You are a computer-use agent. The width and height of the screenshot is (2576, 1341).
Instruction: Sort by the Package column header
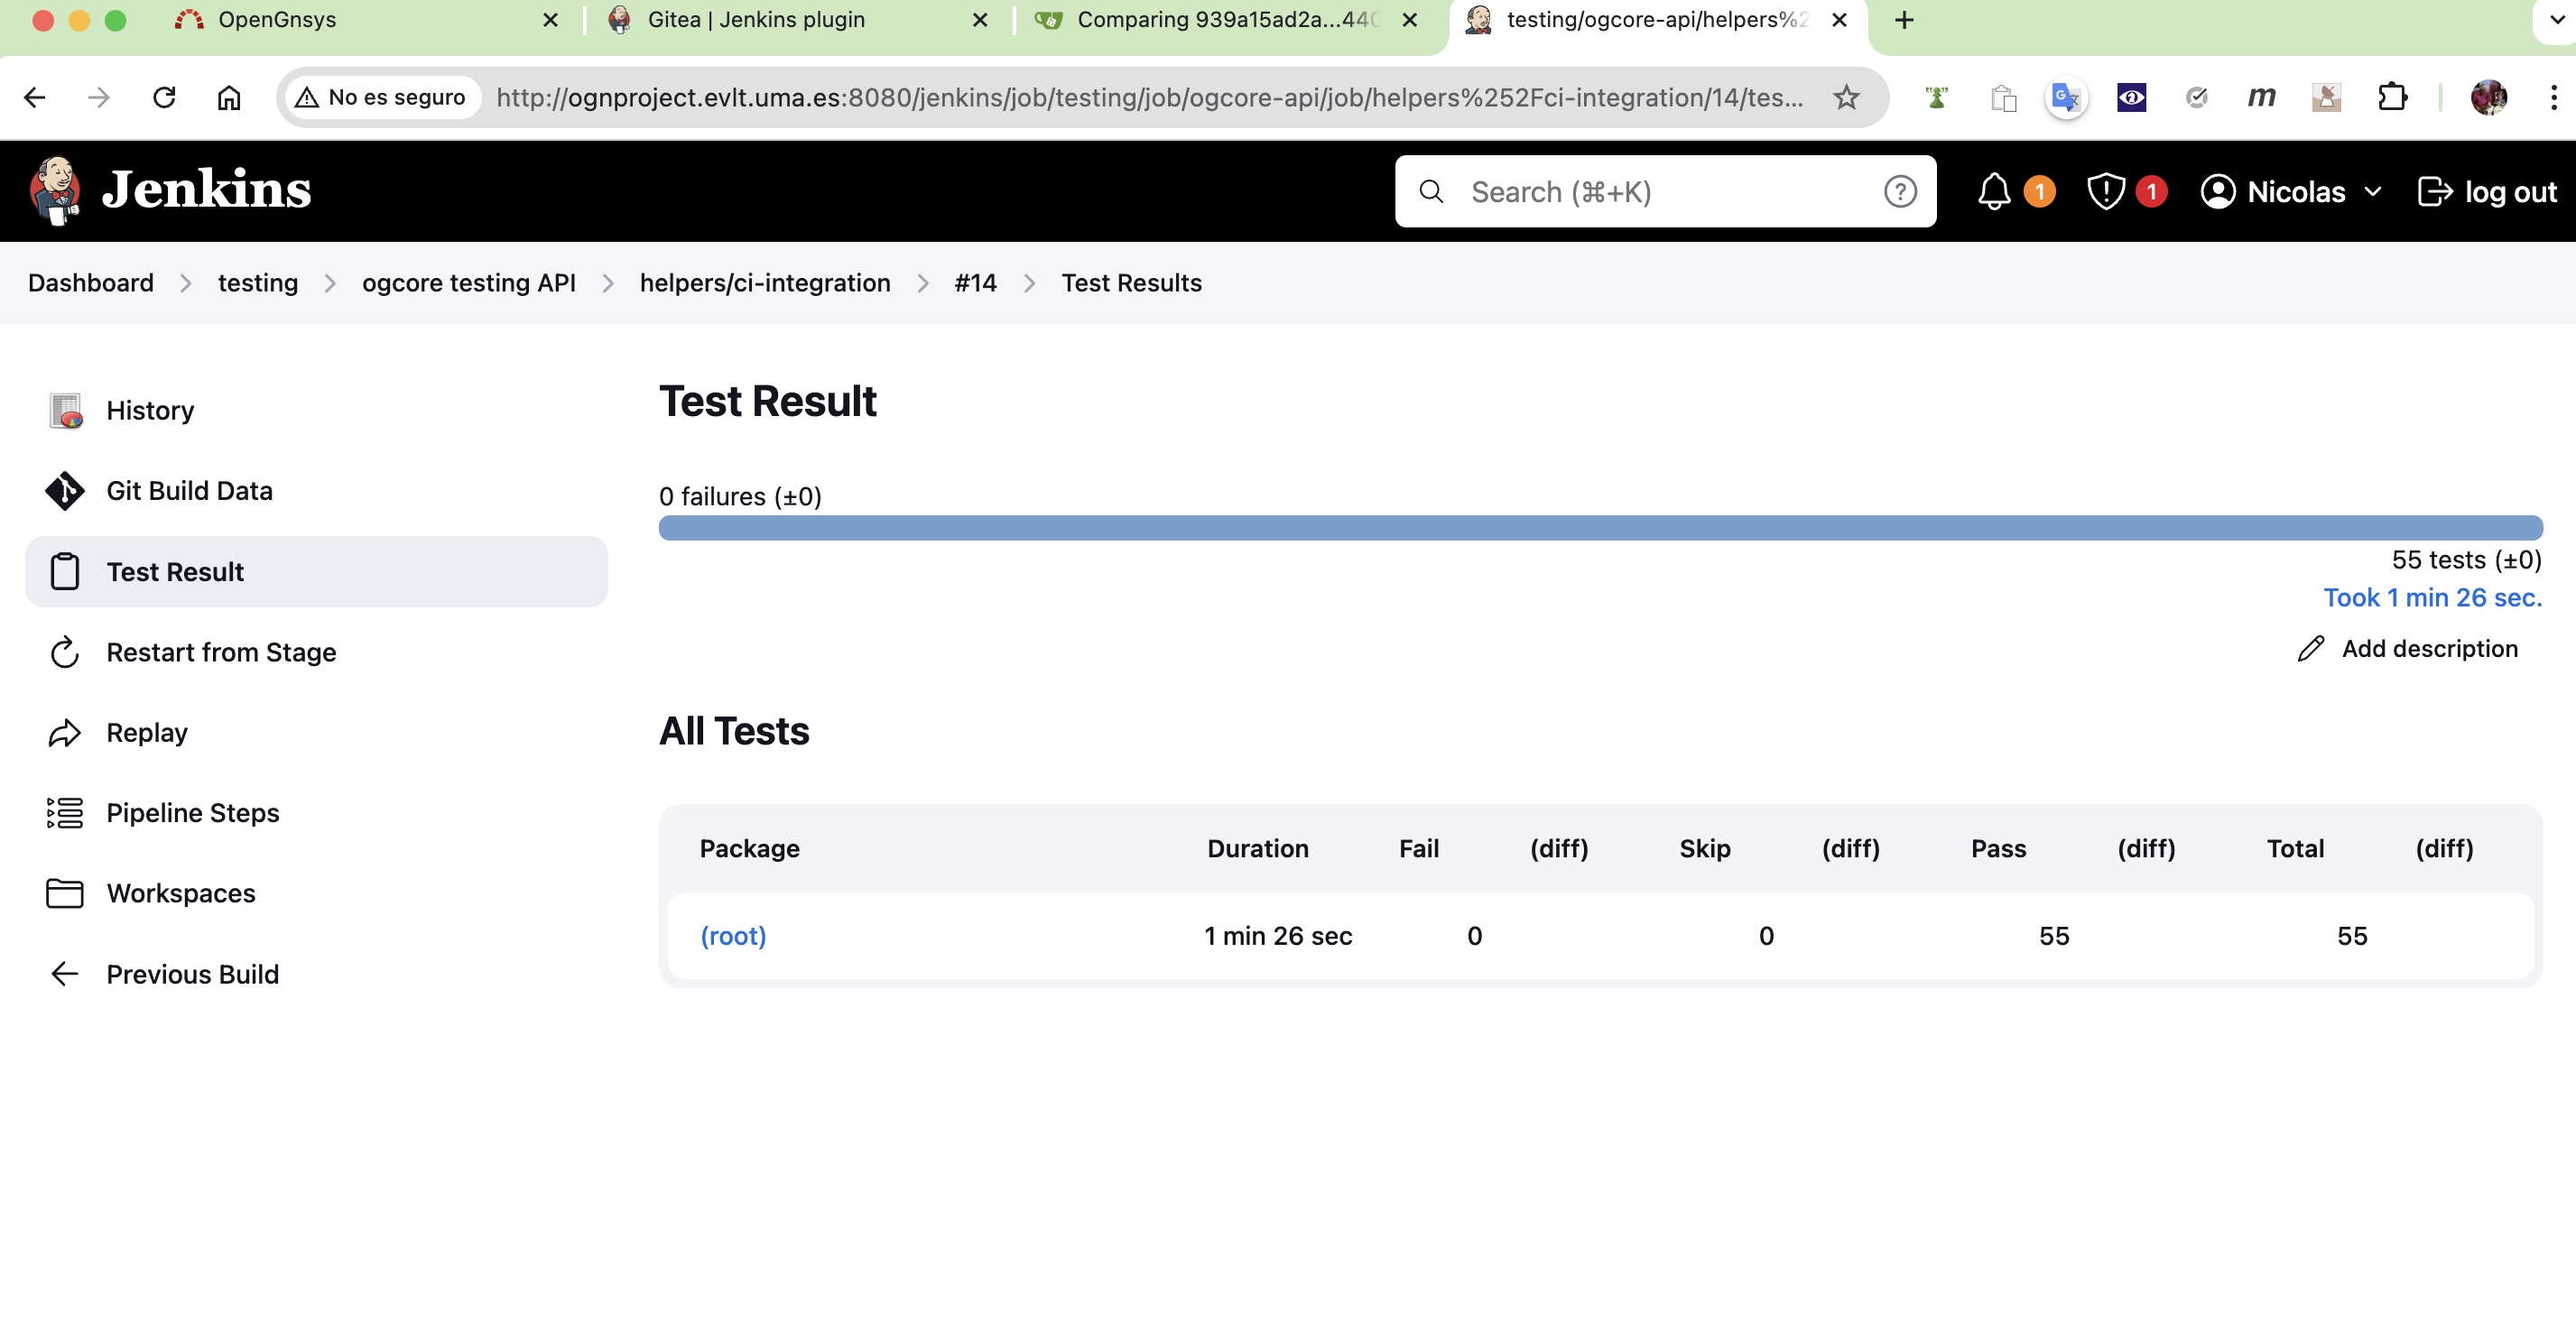pos(750,849)
